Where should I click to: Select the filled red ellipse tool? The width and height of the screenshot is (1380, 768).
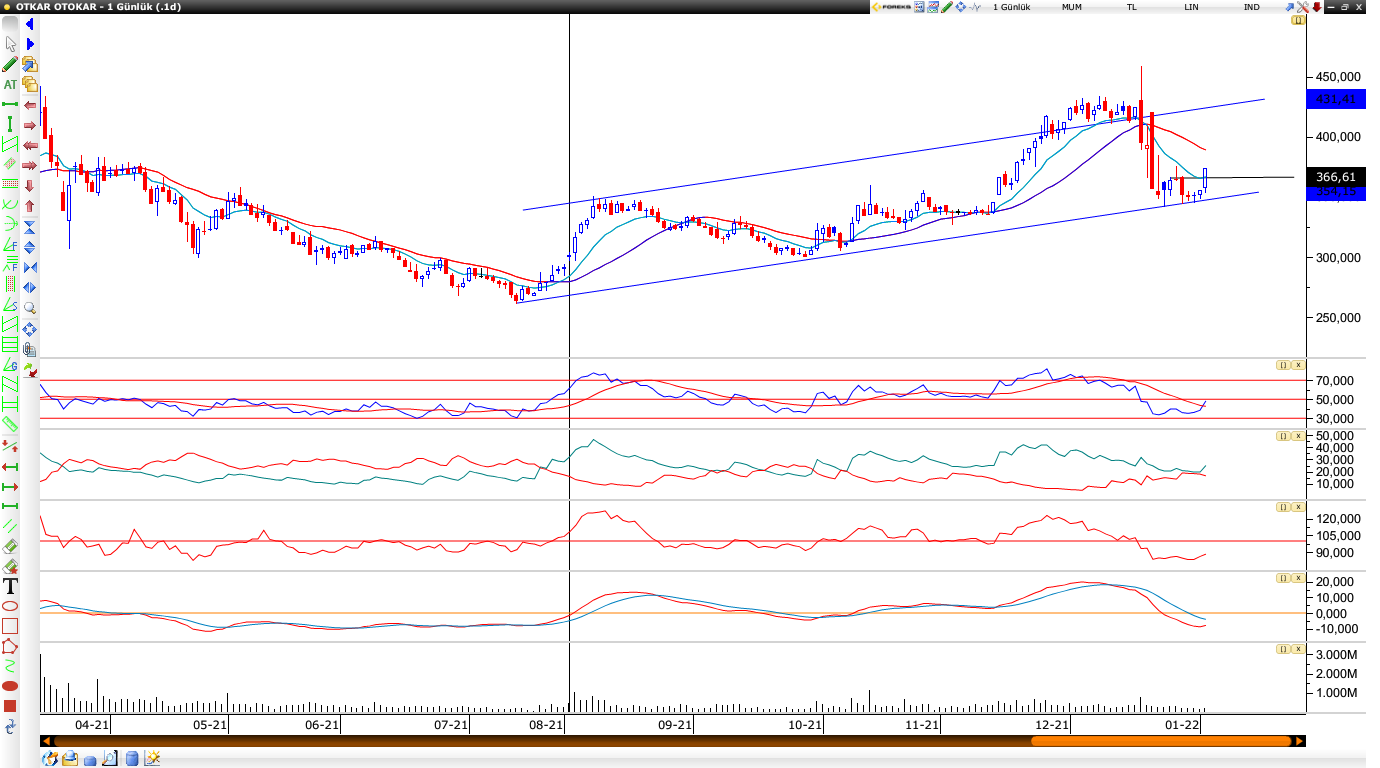pyautogui.click(x=10, y=686)
